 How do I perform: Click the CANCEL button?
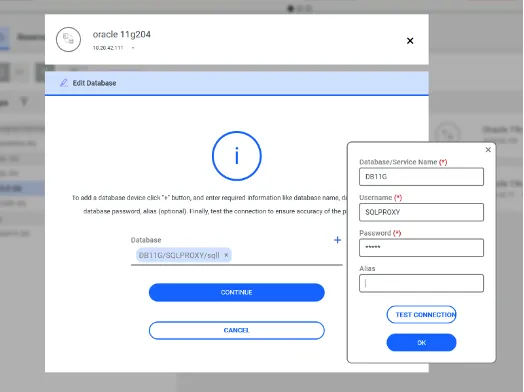pyautogui.click(x=237, y=330)
